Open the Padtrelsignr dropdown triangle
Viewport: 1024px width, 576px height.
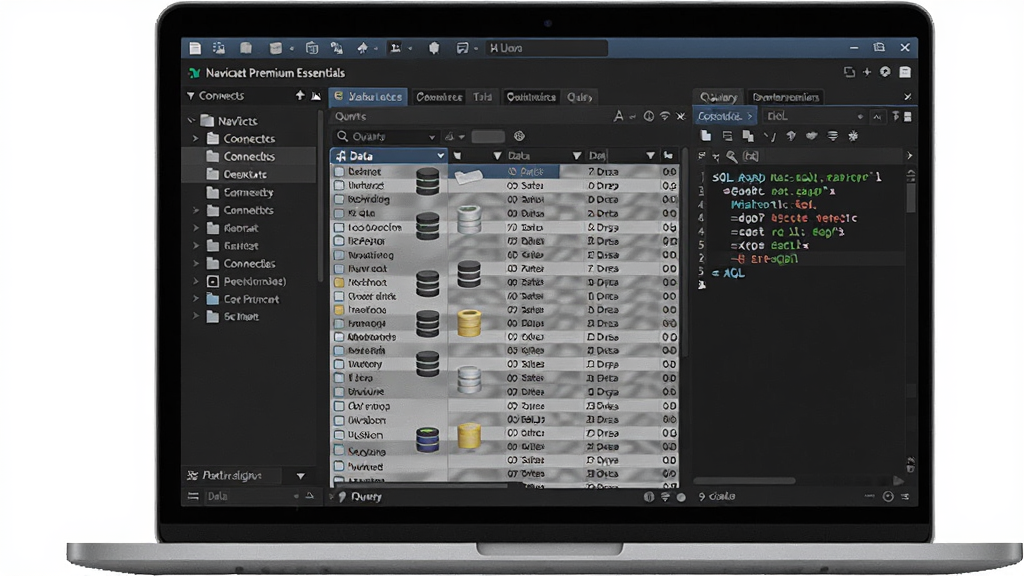(x=300, y=476)
